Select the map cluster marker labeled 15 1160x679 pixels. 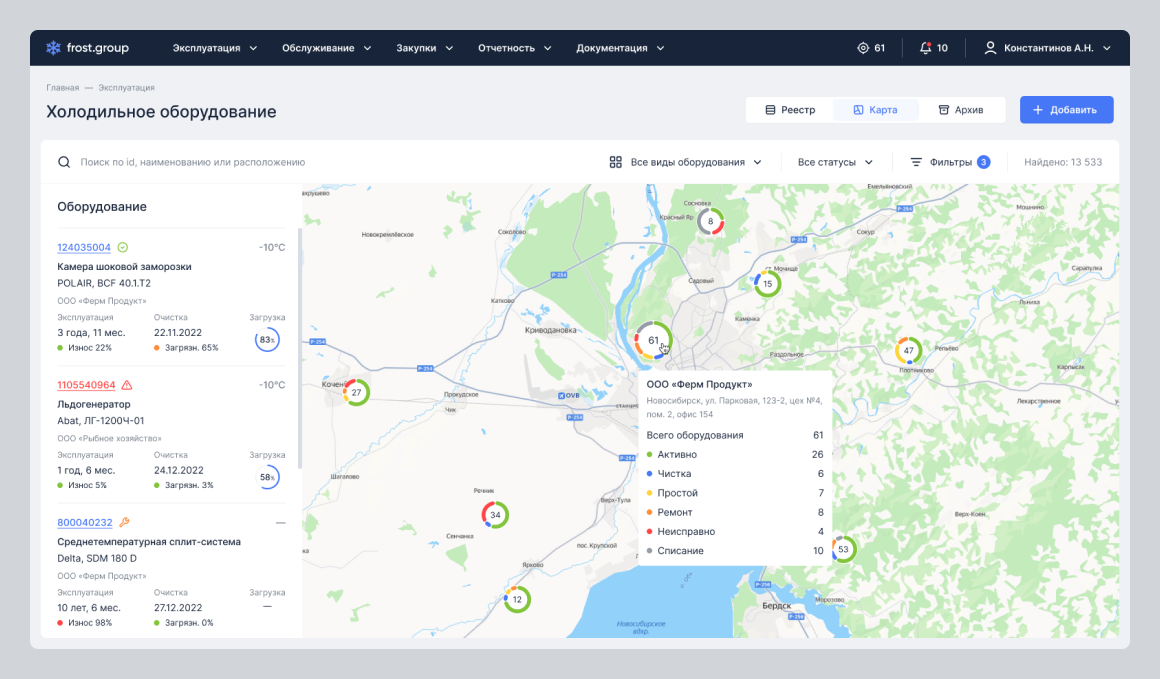pos(767,283)
